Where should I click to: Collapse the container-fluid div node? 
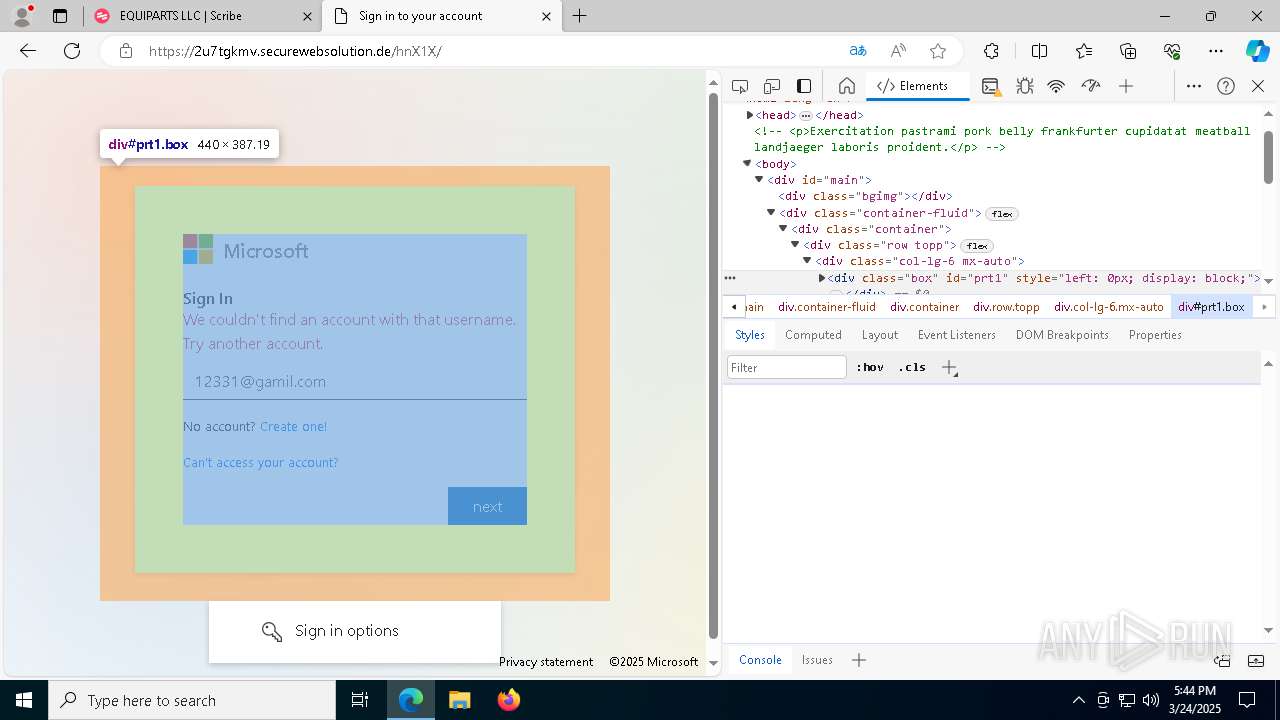(x=771, y=213)
